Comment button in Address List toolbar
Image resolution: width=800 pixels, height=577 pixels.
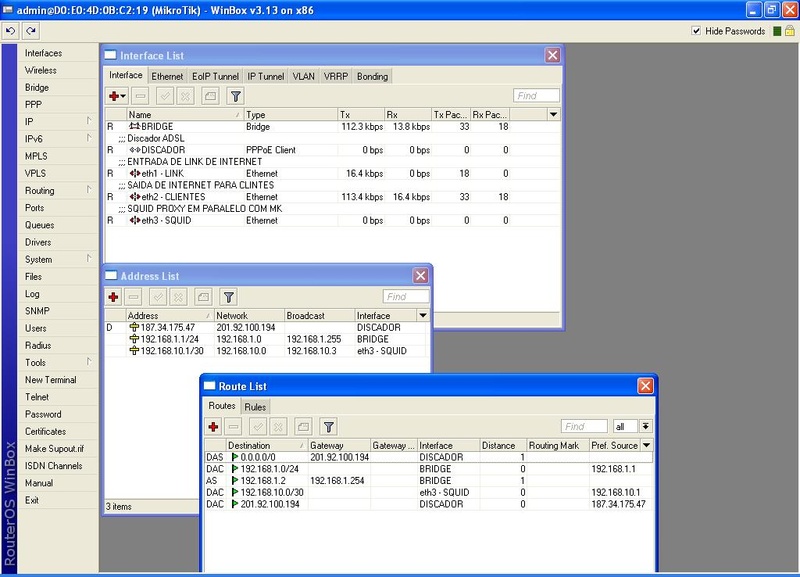pos(203,296)
